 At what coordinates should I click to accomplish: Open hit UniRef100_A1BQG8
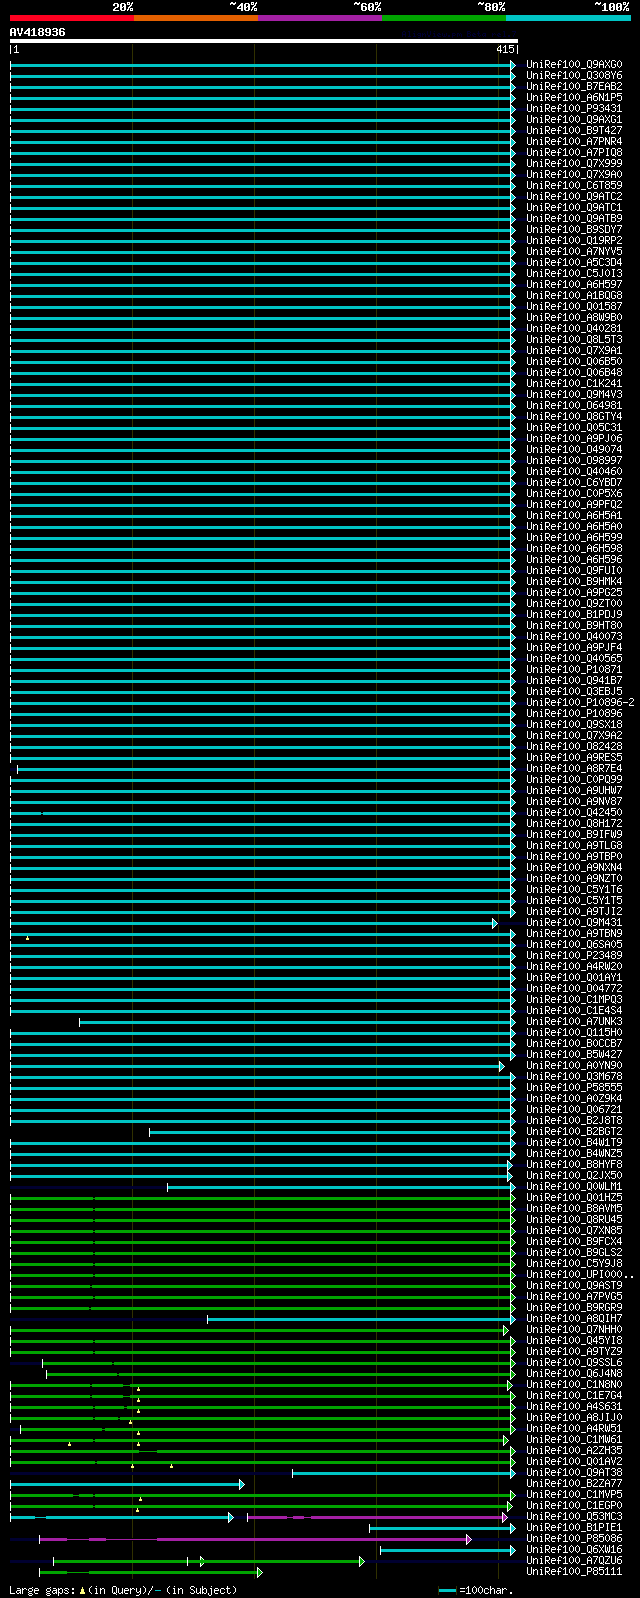574,296
